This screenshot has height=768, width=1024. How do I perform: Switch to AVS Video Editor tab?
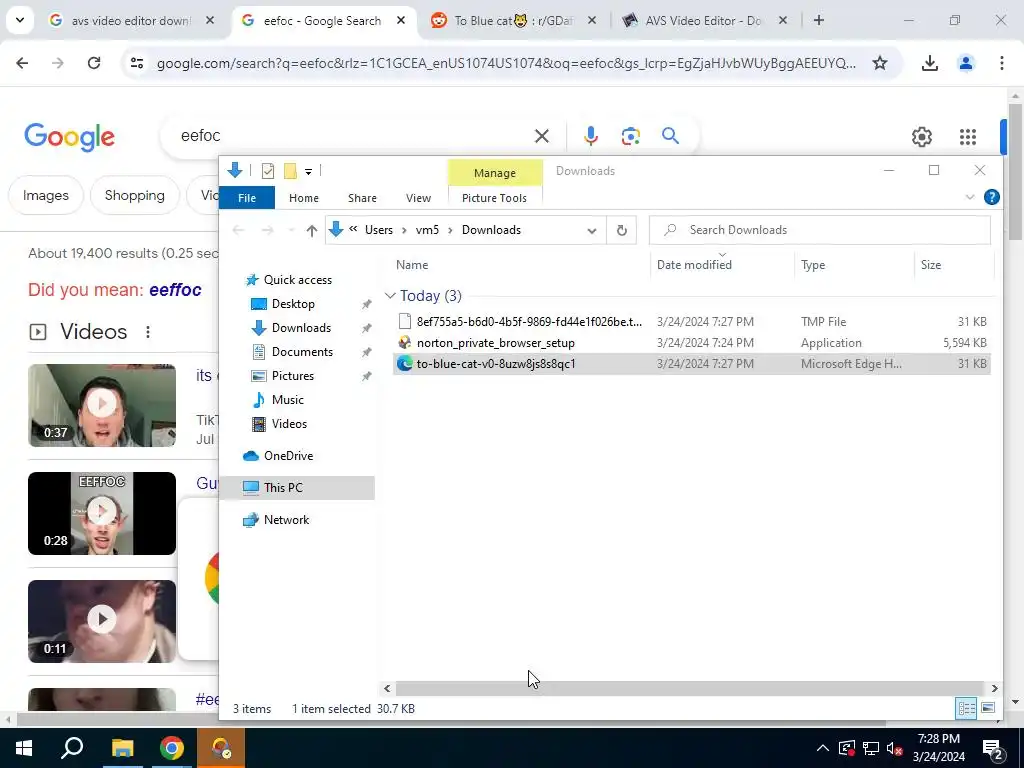(x=703, y=20)
